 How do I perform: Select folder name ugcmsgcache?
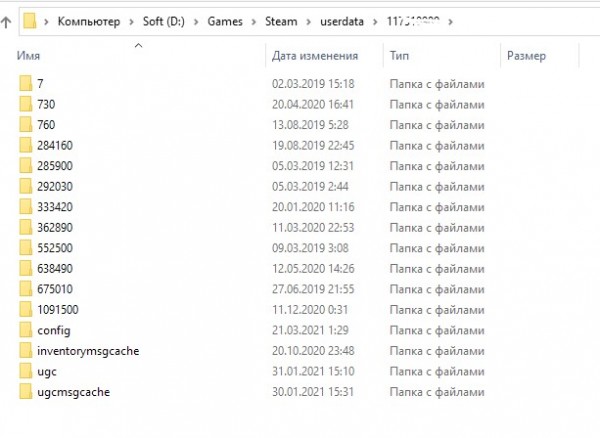pyautogui.click(x=73, y=392)
